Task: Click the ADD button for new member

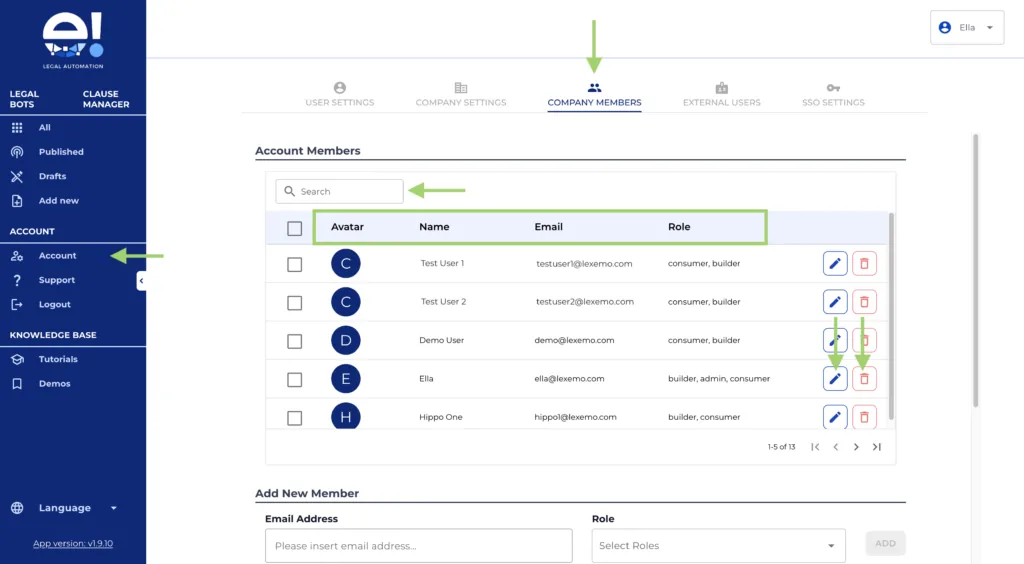Action: coord(885,543)
